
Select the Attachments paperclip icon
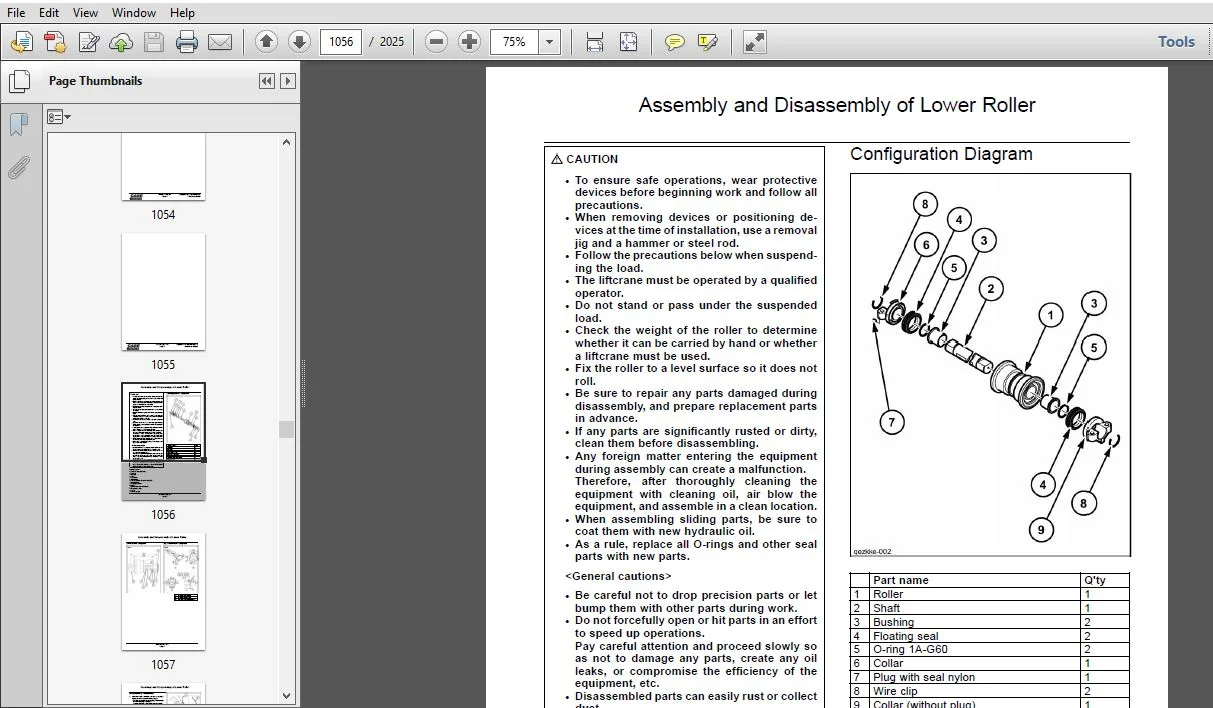(x=18, y=168)
